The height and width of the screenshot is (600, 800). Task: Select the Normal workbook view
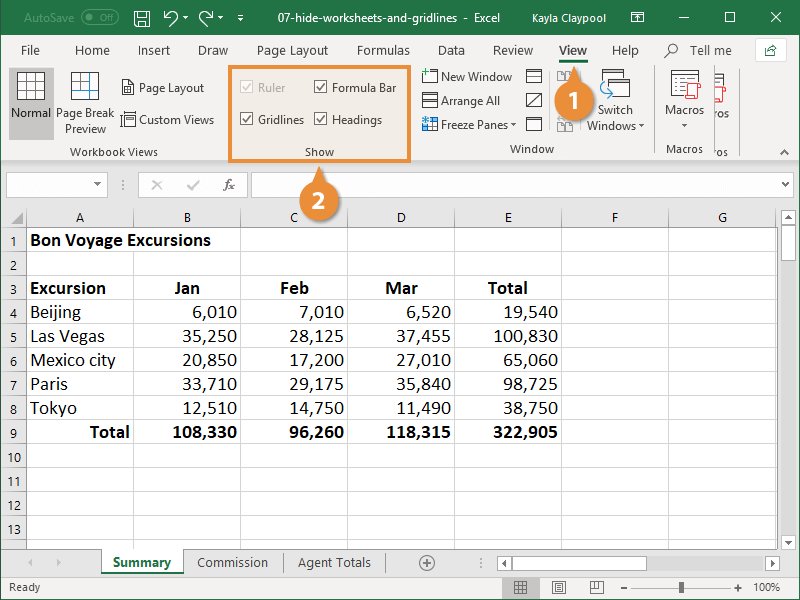(31, 104)
